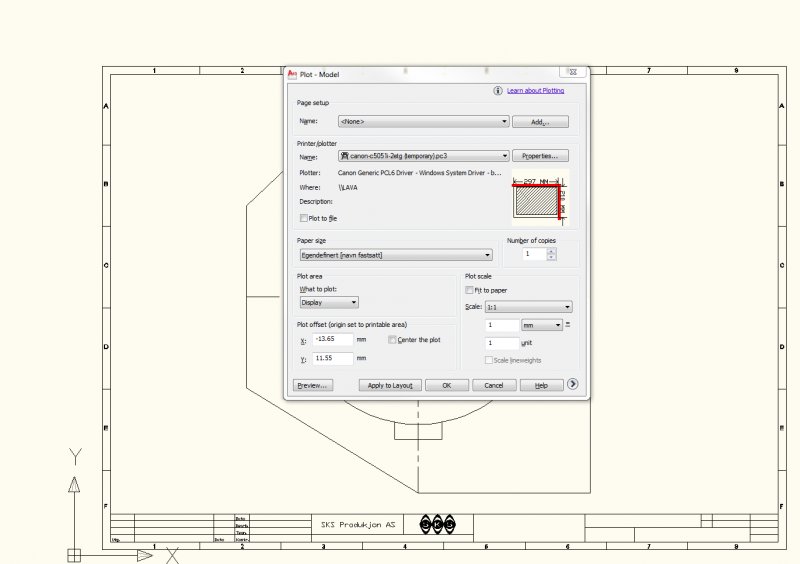Click the Y plot offset field
800x564 pixels.
[x=333, y=358]
